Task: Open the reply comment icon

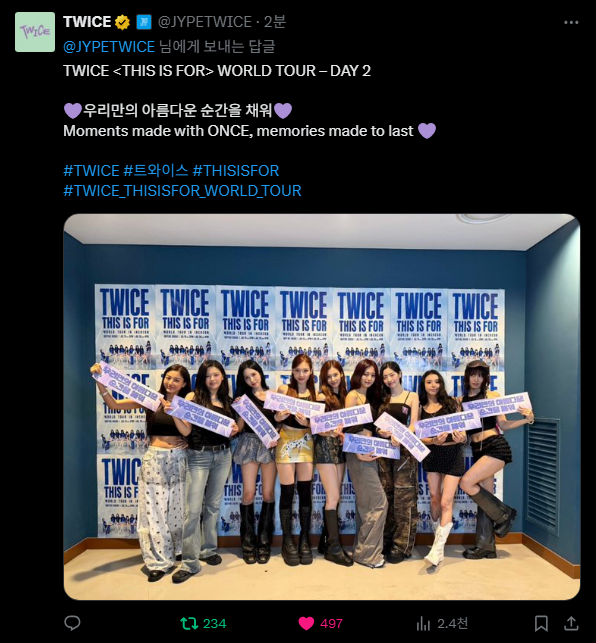Action: click(73, 623)
